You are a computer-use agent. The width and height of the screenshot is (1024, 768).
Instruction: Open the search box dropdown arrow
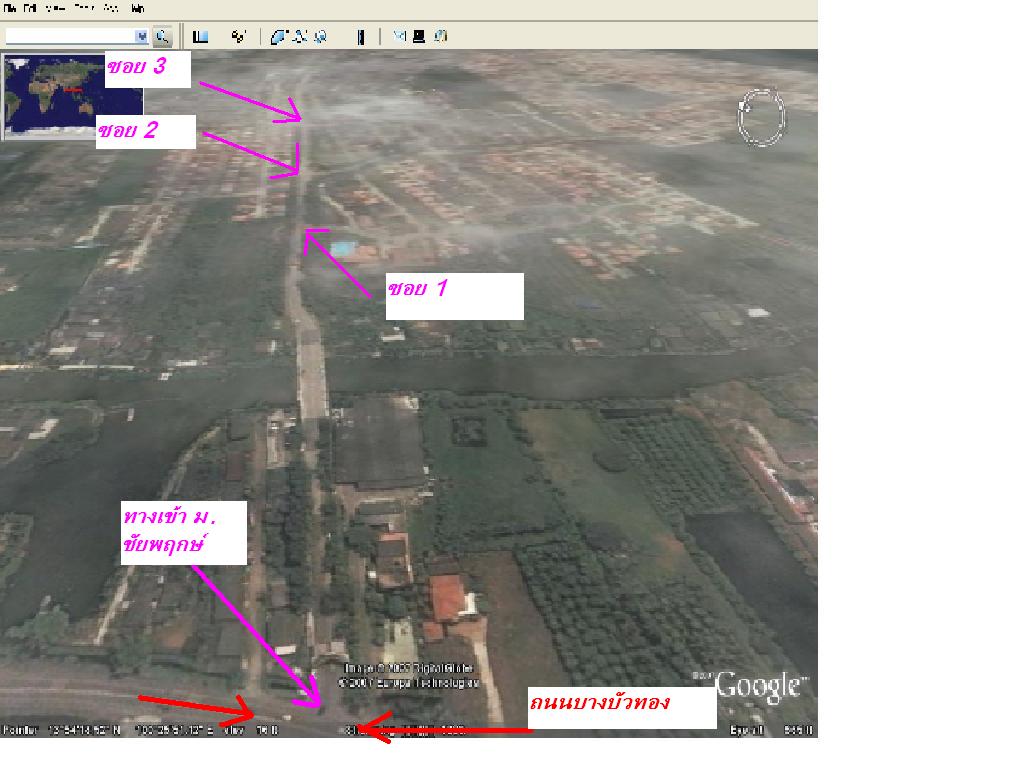142,37
